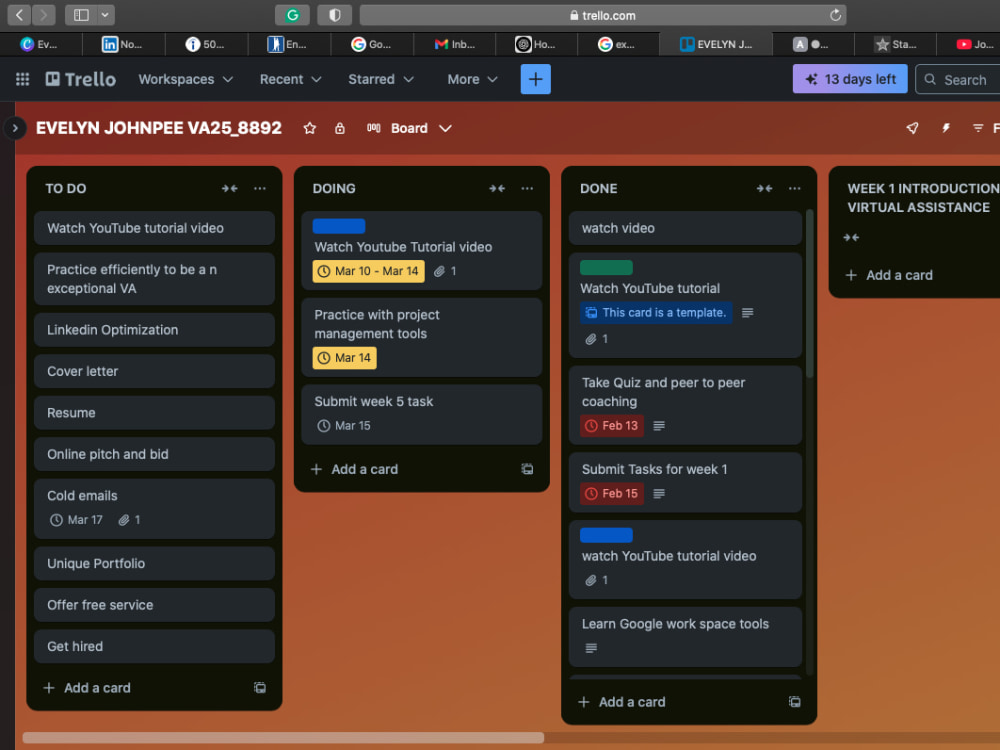Open Practice with project management tools card

click(422, 336)
